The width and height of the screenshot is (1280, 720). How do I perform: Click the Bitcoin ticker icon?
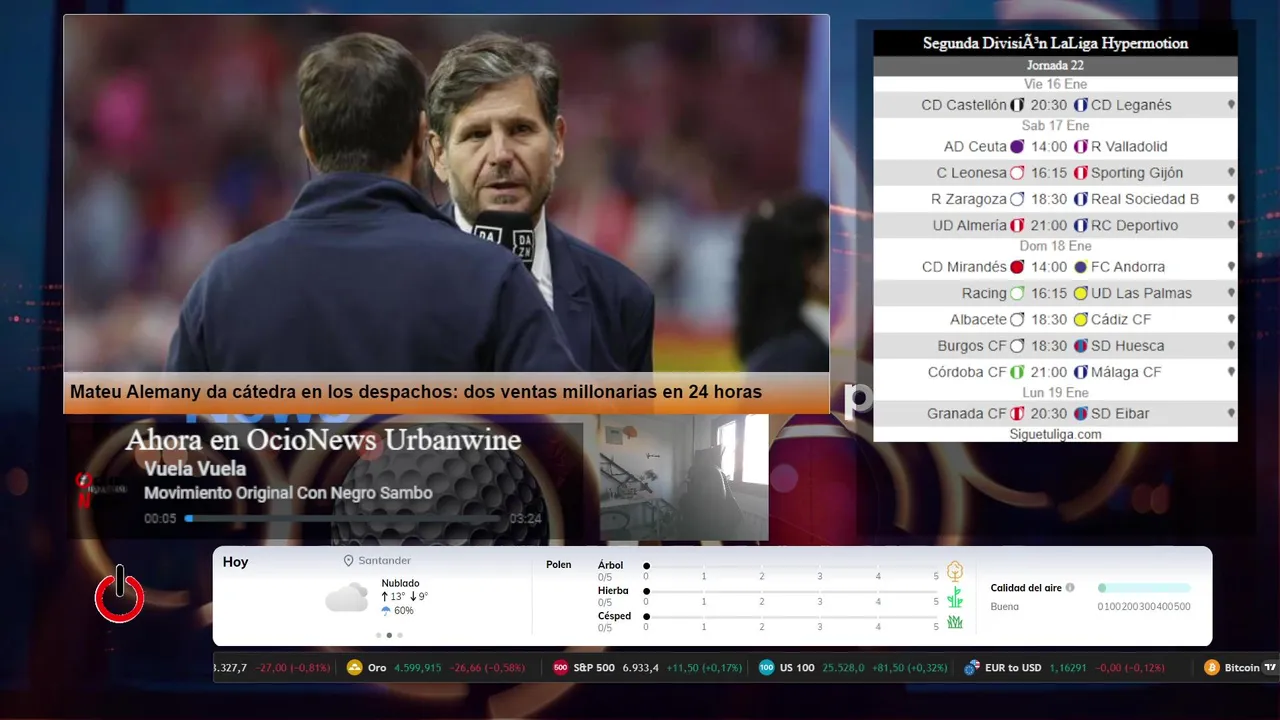[x=1212, y=667]
